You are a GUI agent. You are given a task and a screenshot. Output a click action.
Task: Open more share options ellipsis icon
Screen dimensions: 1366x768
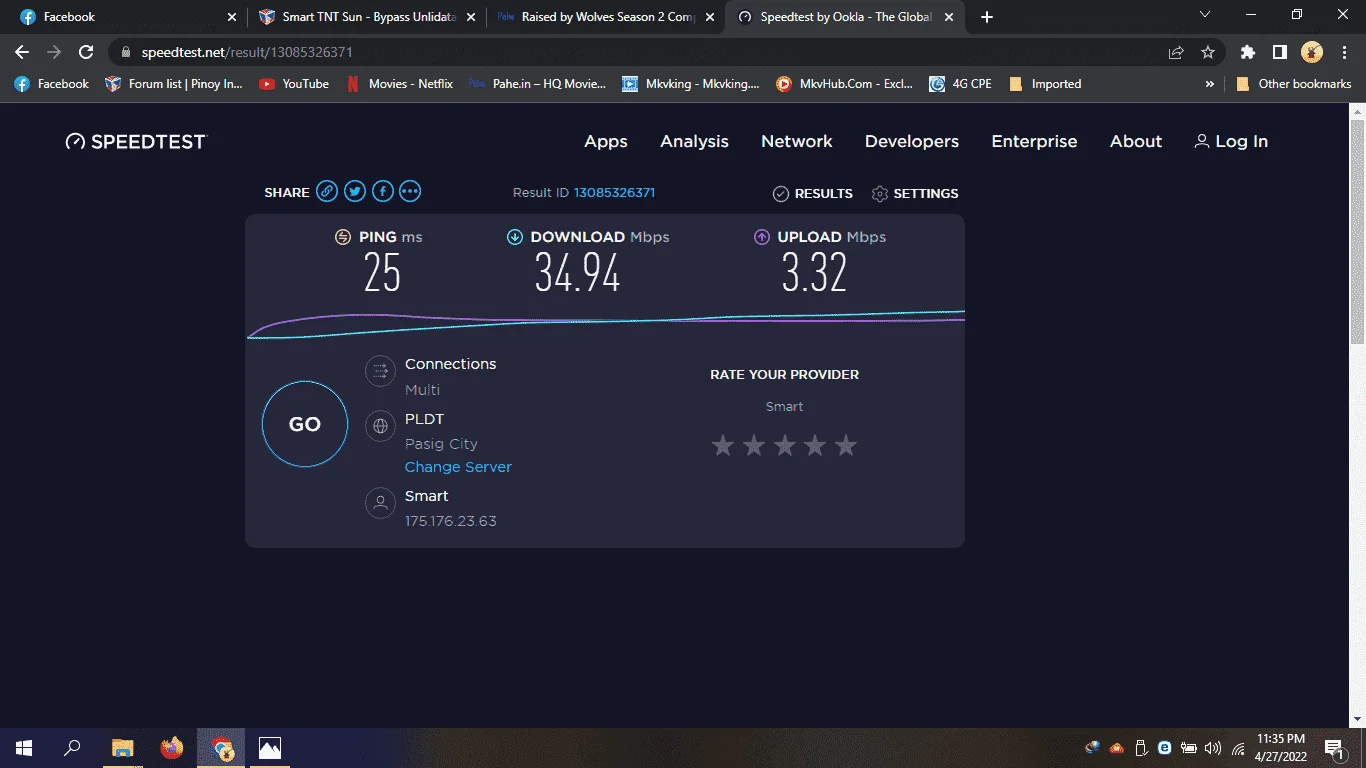(x=410, y=192)
